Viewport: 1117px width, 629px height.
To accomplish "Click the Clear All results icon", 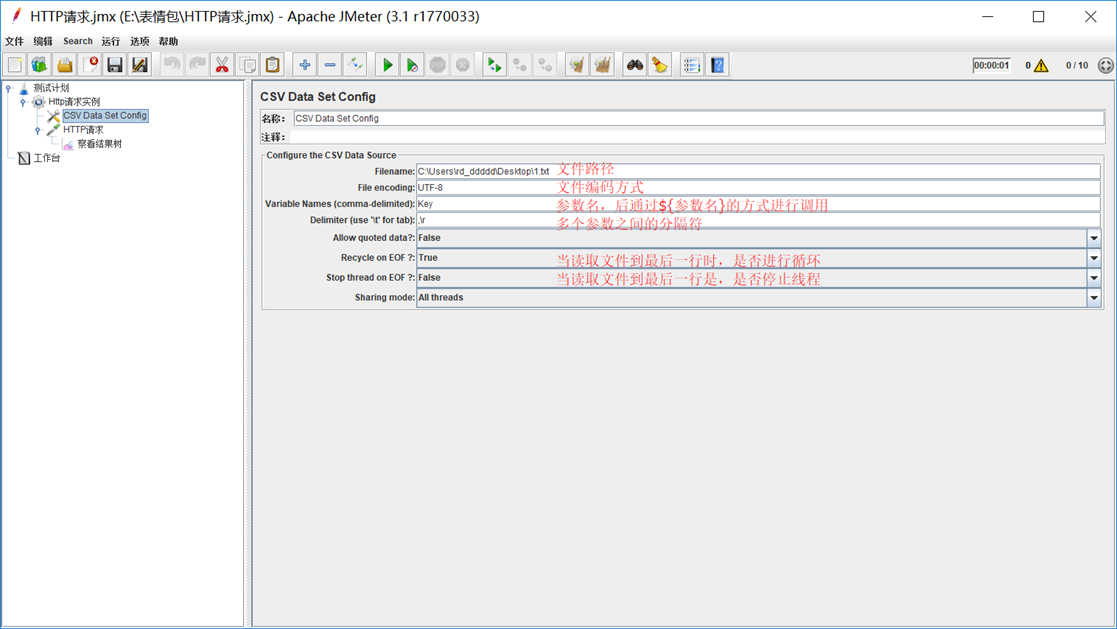I will (x=602, y=65).
